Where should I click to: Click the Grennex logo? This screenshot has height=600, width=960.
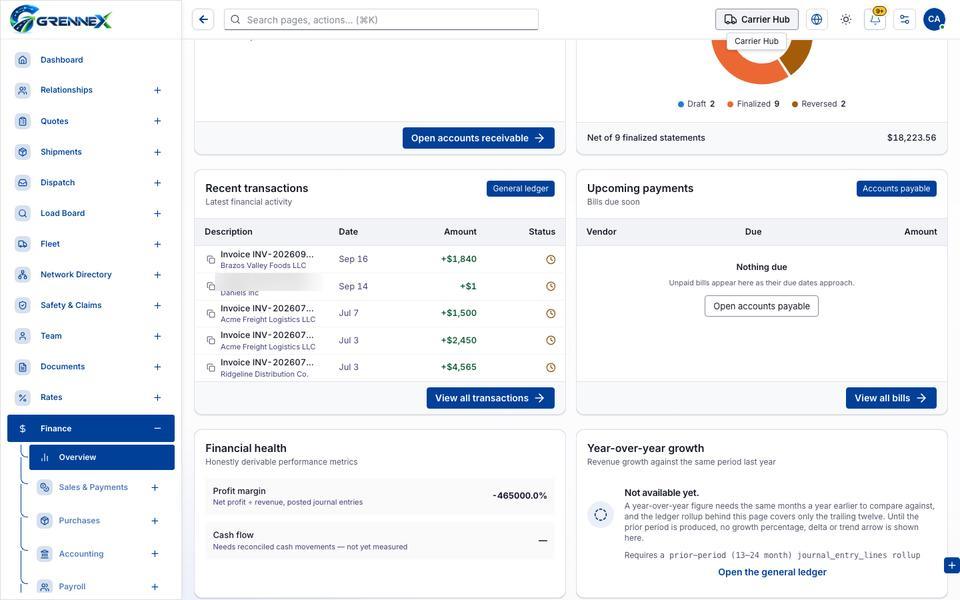pyautogui.click(x=61, y=19)
